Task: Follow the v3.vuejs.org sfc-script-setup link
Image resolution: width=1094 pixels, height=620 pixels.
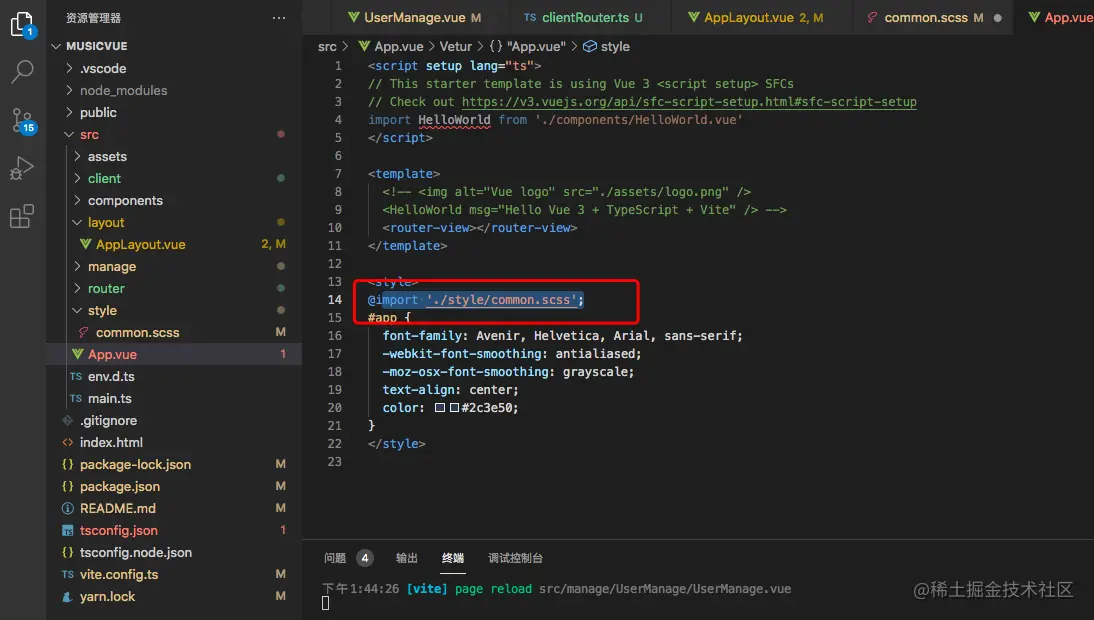Action: coord(689,102)
